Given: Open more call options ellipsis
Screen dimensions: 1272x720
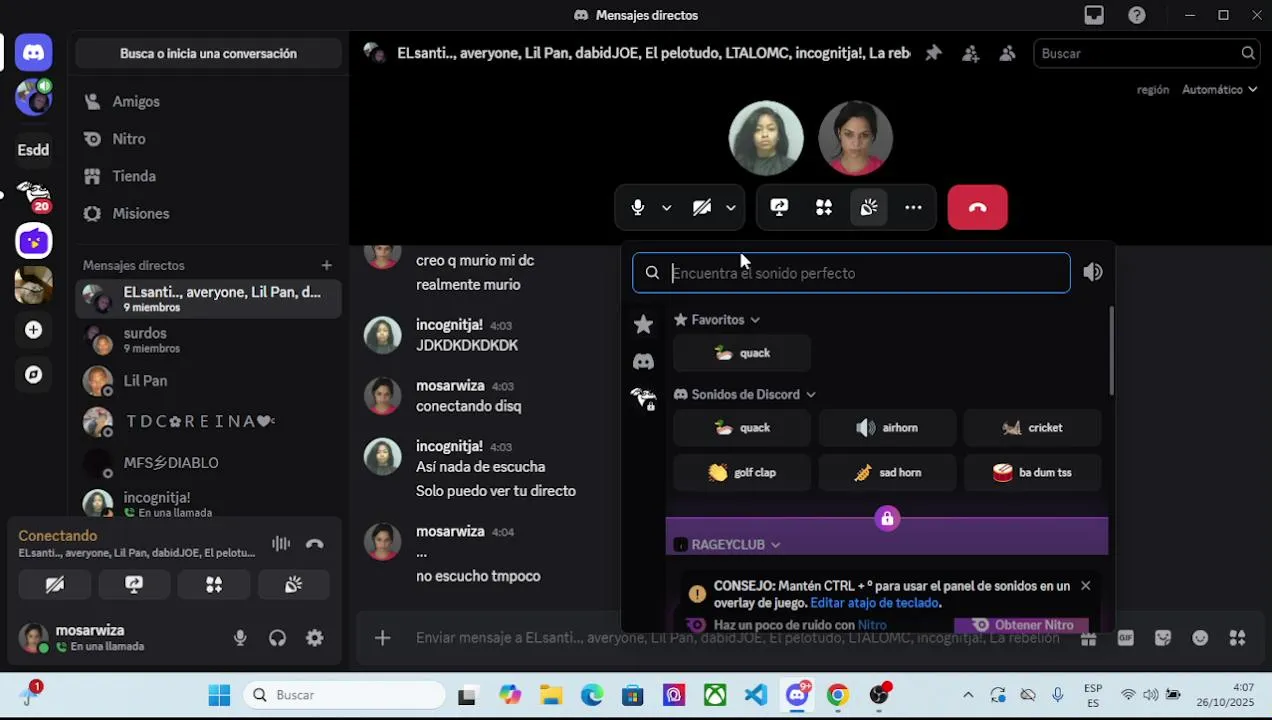Looking at the screenshot, I should click(913, 208).
